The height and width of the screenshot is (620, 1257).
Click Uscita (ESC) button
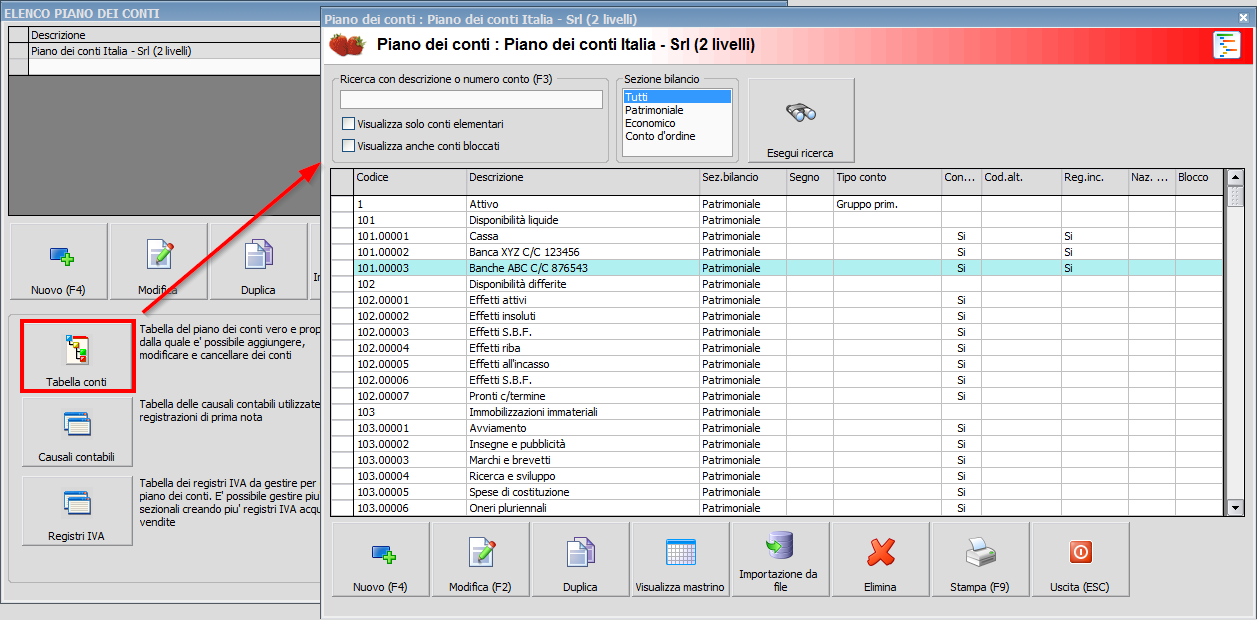(1080, 560)
